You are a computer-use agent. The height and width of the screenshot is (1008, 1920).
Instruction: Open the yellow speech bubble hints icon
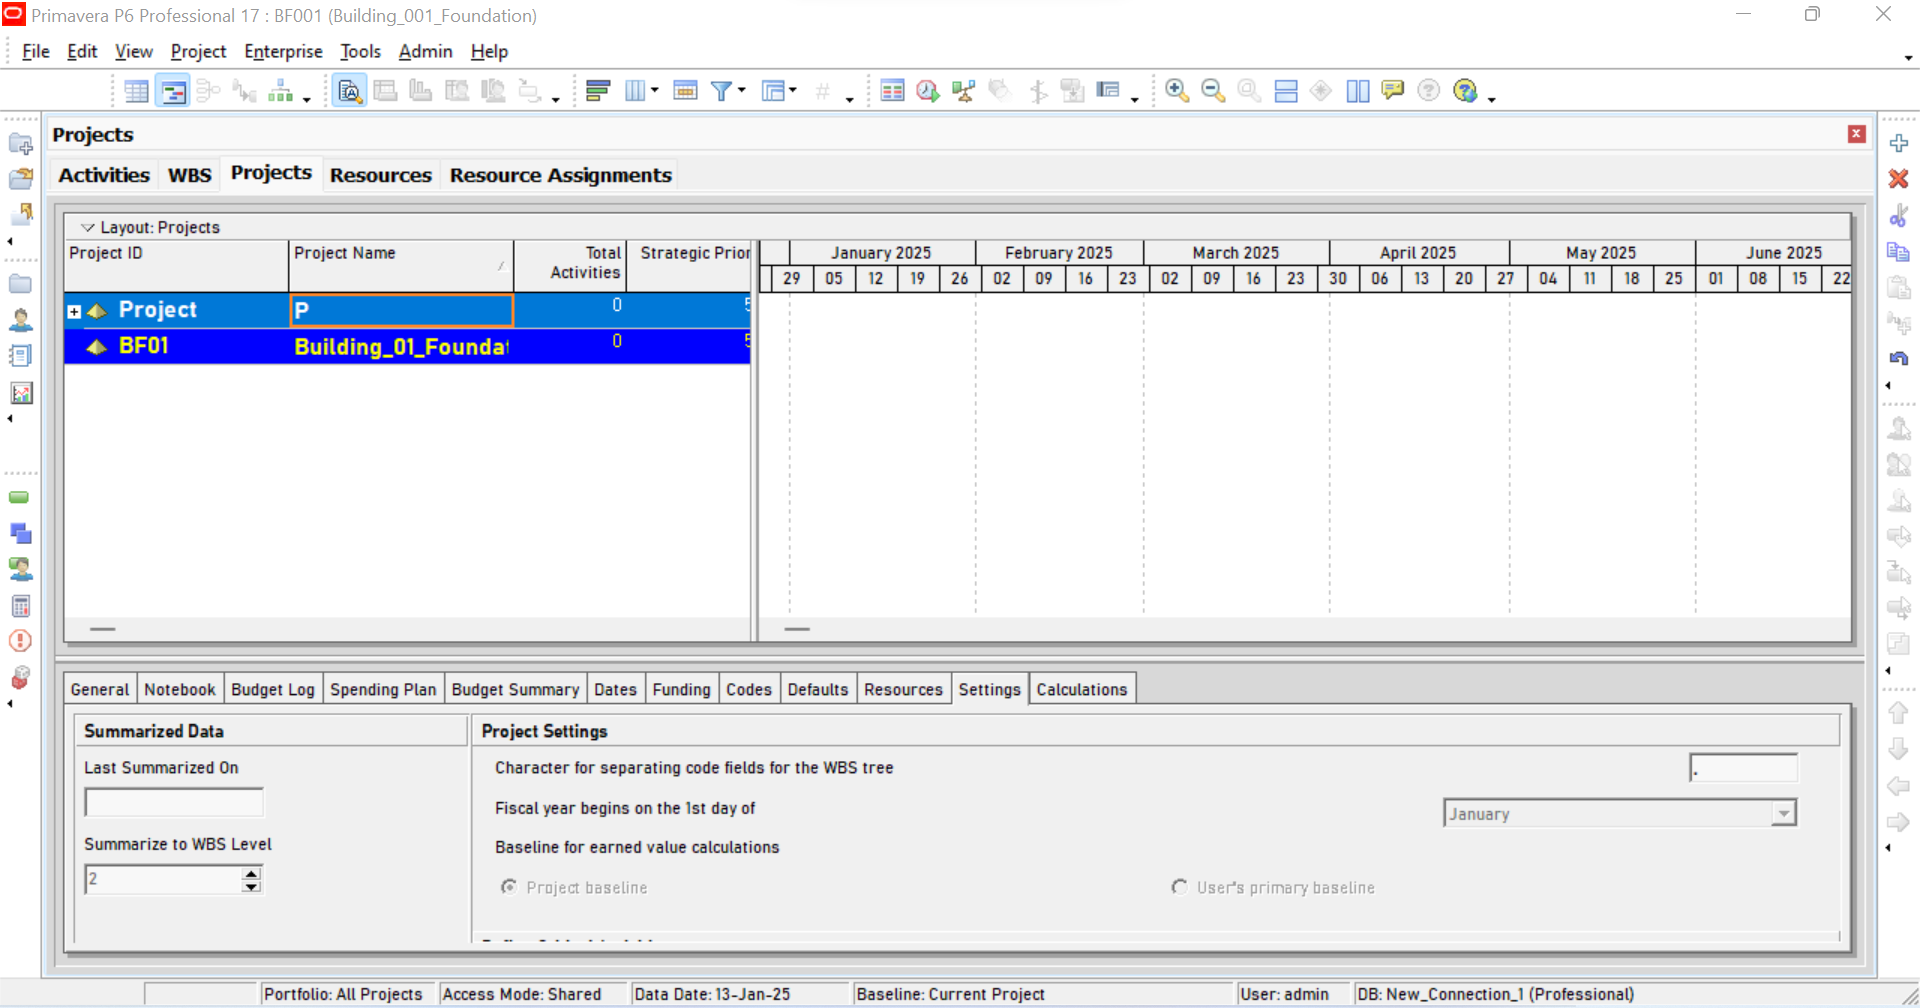coord(1392,90)
